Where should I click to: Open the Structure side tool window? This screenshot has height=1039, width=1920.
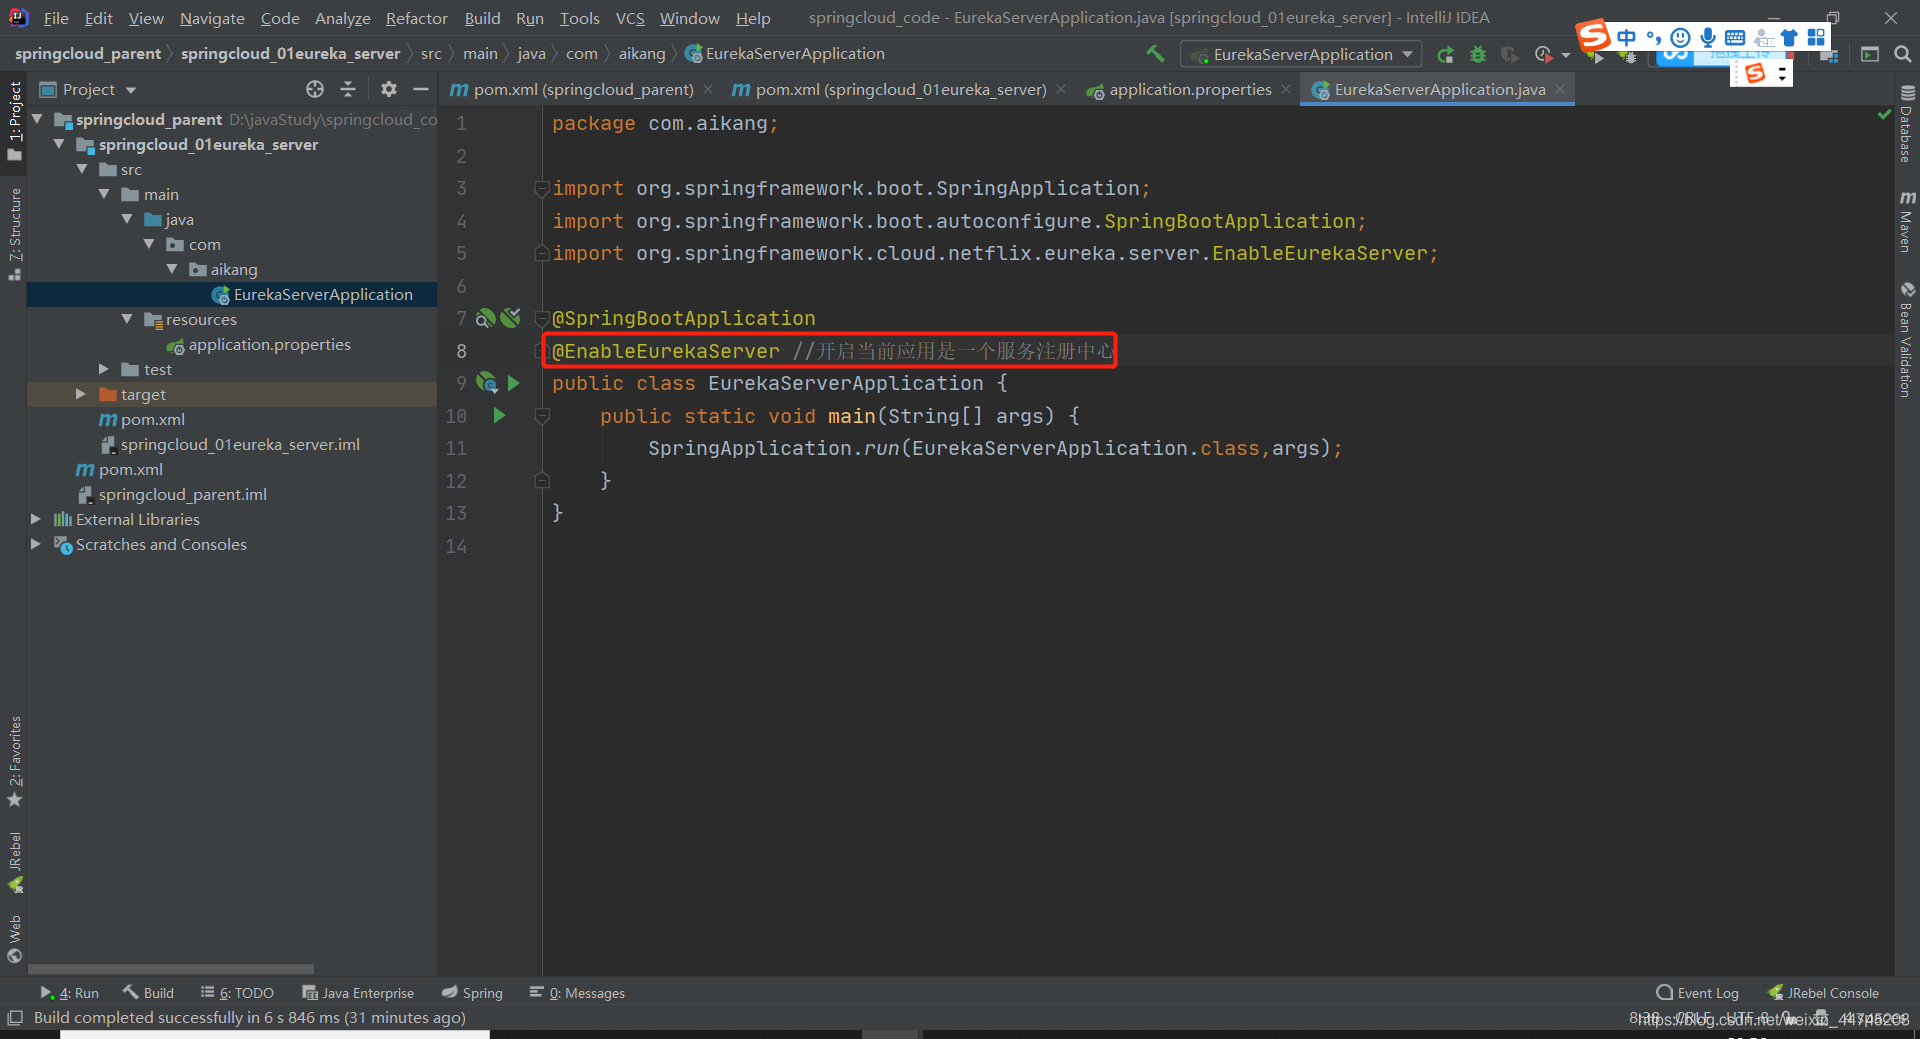tap(14, 233)
